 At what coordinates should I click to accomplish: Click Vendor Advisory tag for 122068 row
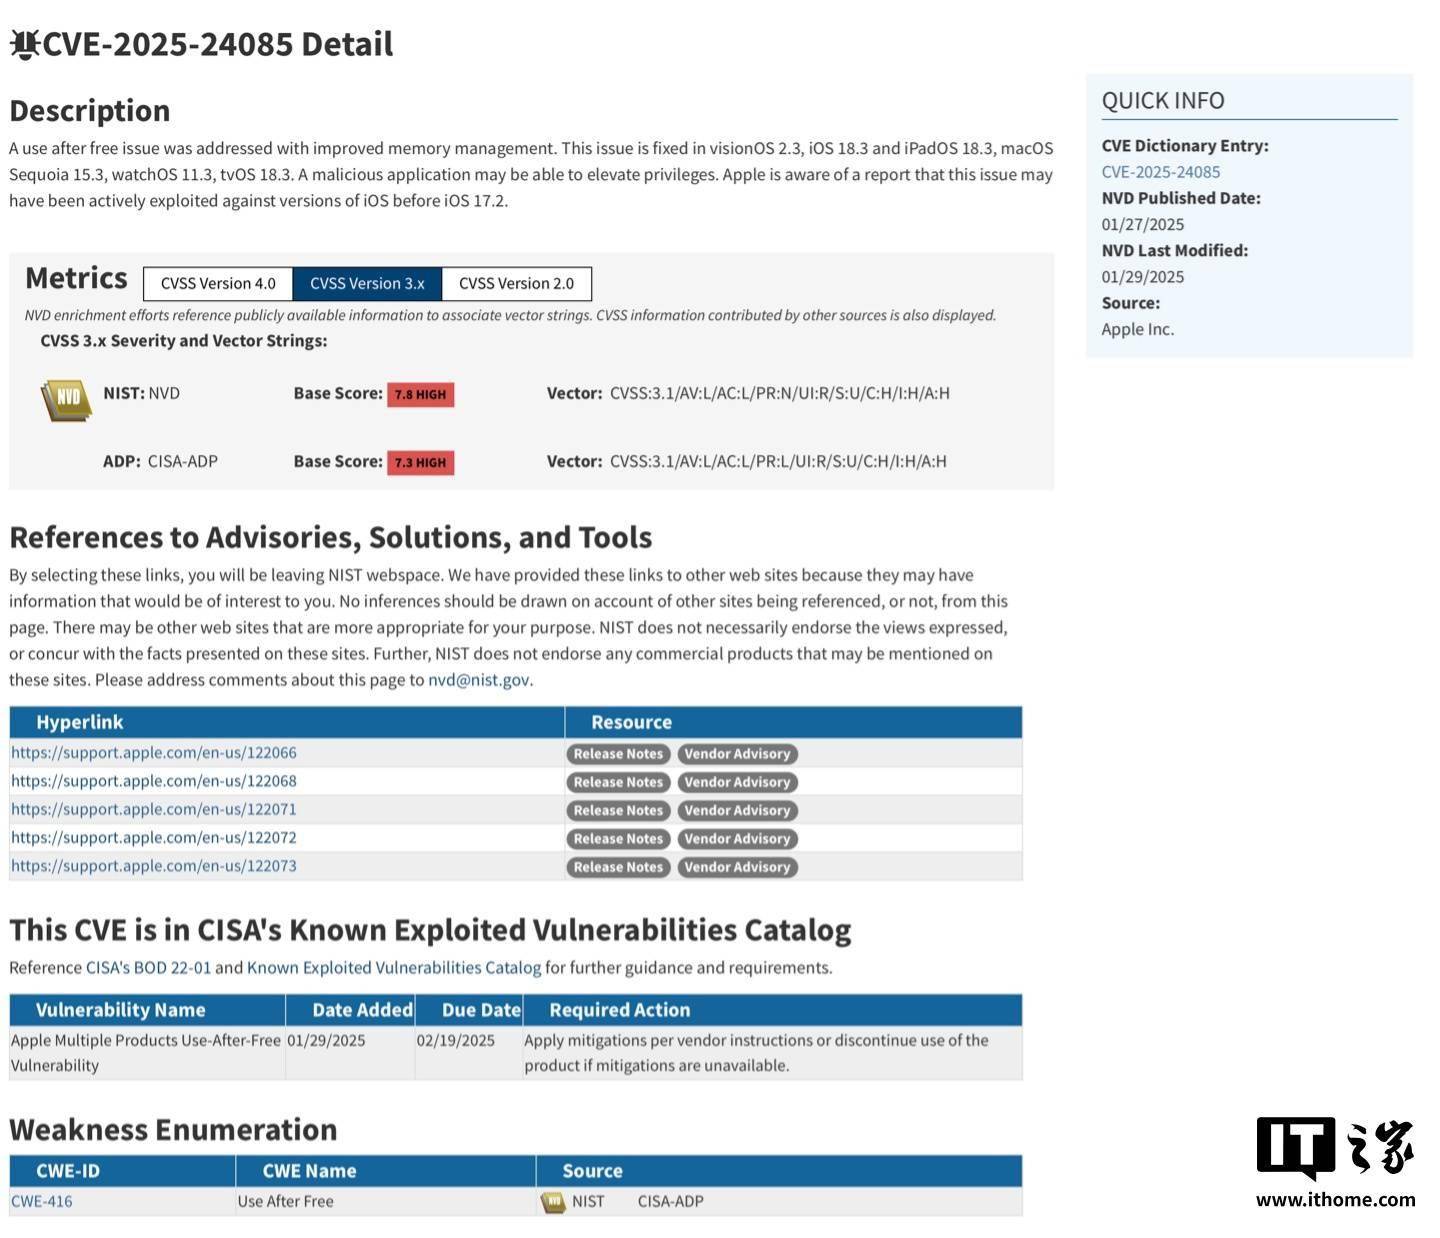[738, 782]
